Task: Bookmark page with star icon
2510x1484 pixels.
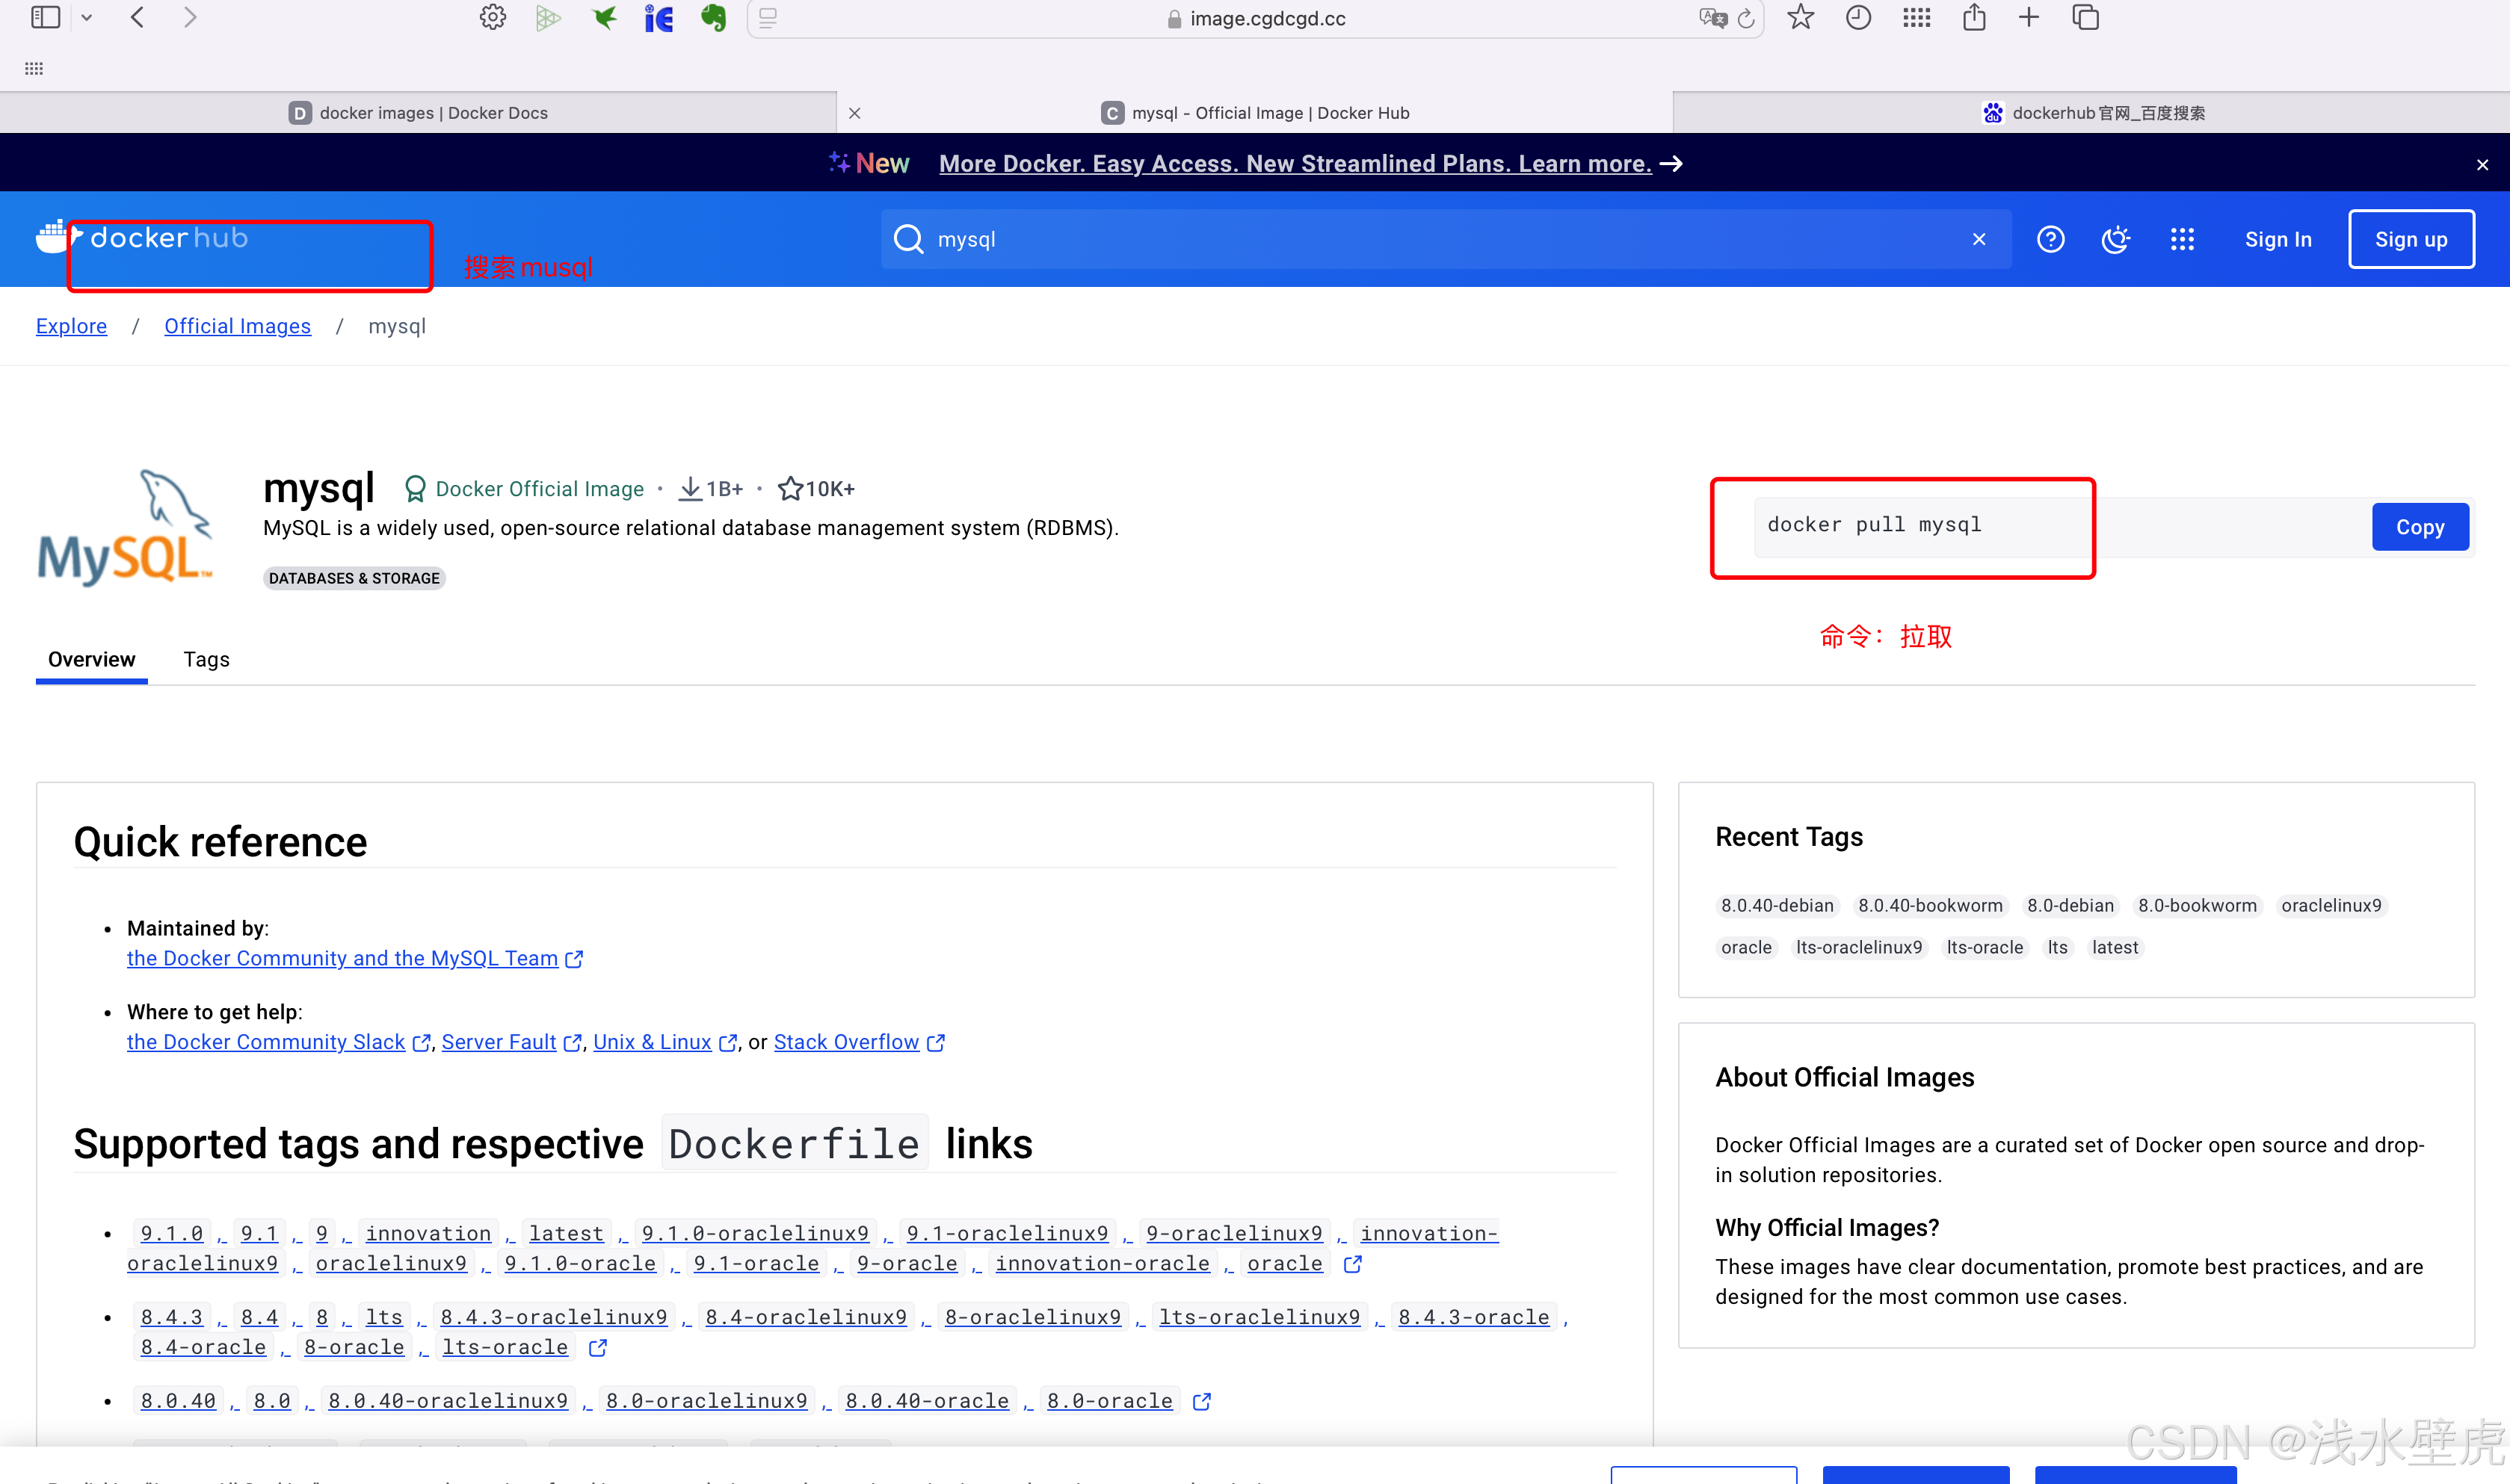Action: [1801, 17]
